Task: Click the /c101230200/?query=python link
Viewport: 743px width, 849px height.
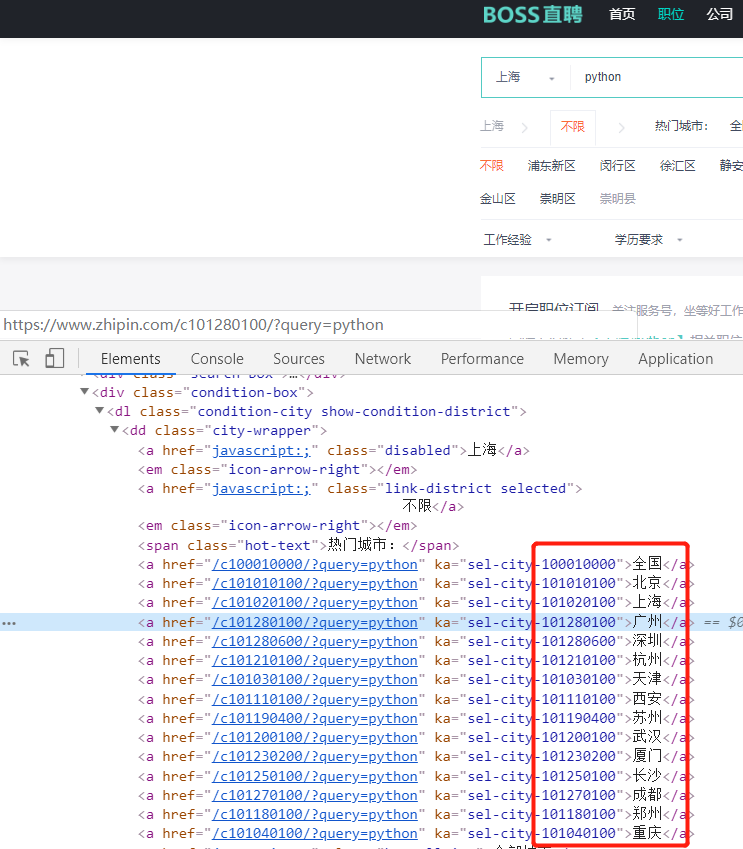Action: coord(315,756)
